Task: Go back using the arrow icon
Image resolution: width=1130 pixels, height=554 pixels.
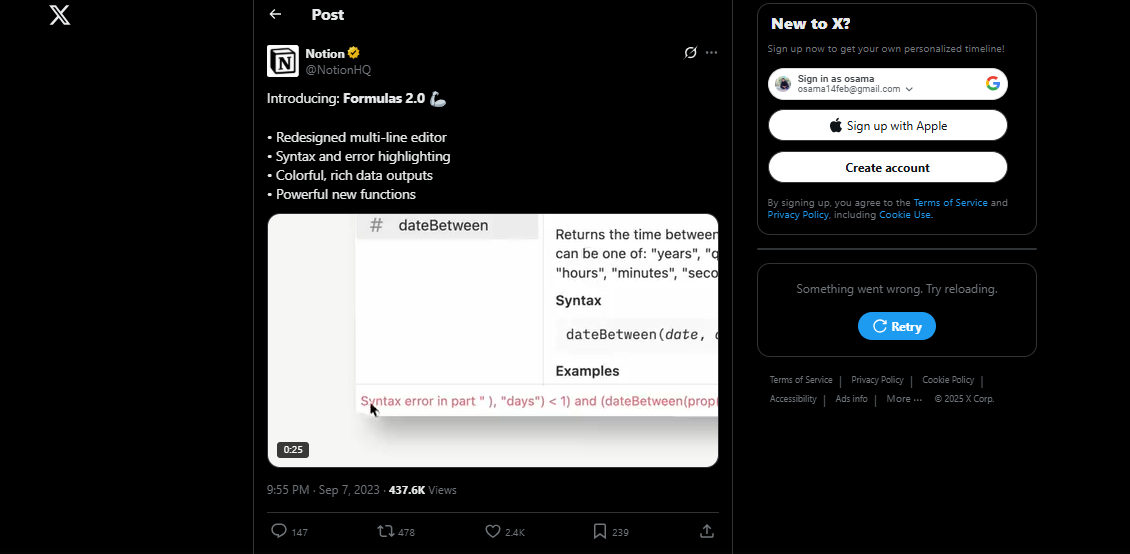Action: coord(275,14)
